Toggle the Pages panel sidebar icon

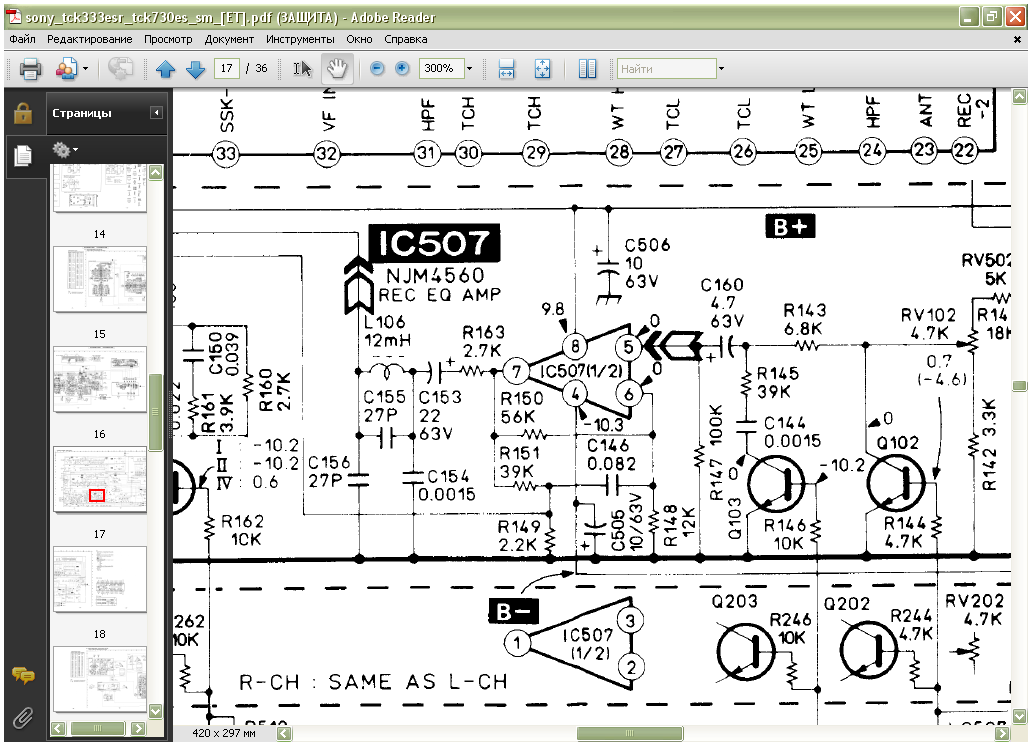click(x=22, y=155)
